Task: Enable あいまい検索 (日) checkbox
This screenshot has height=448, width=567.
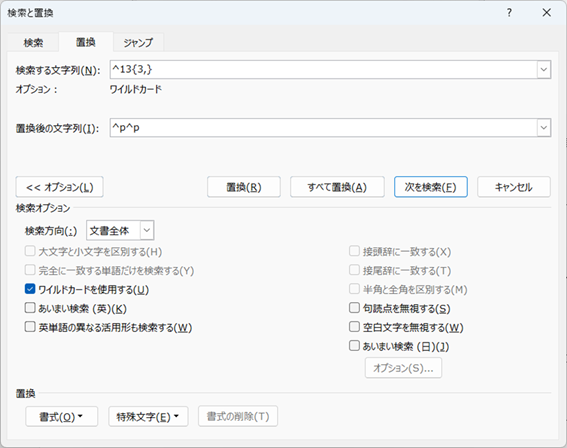Action: pyautogui.click(x=354, y=346)
